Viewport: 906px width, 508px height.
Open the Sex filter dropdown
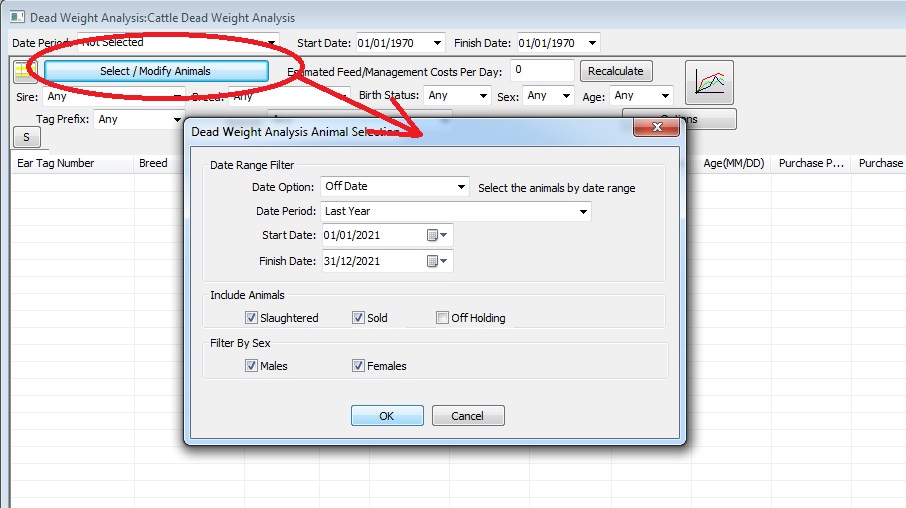pyautogui.click(x=548, y=96)
